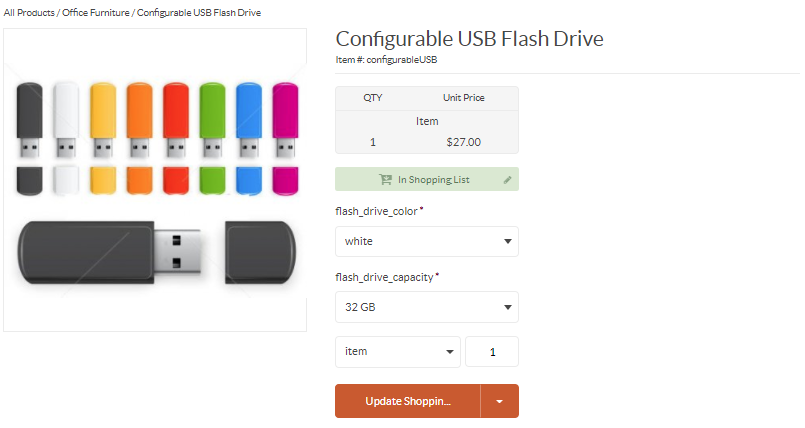Select the upright green flash drive

(212, 120)
